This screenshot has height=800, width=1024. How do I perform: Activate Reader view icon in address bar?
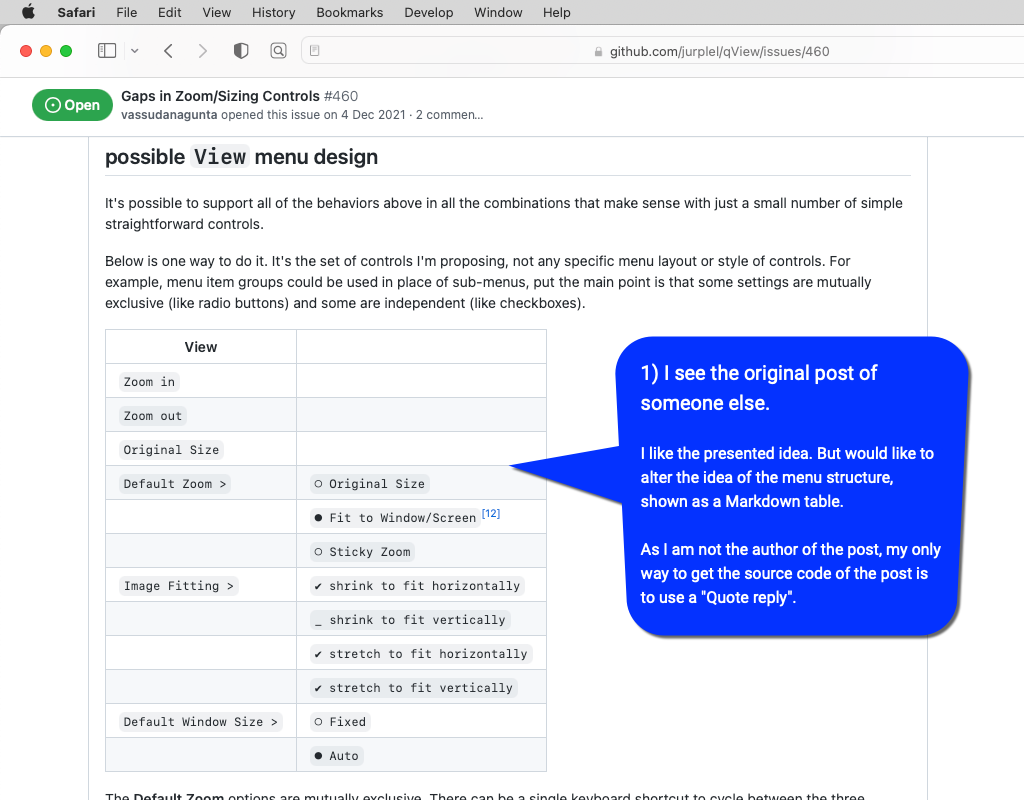click(x=314, y=50)
